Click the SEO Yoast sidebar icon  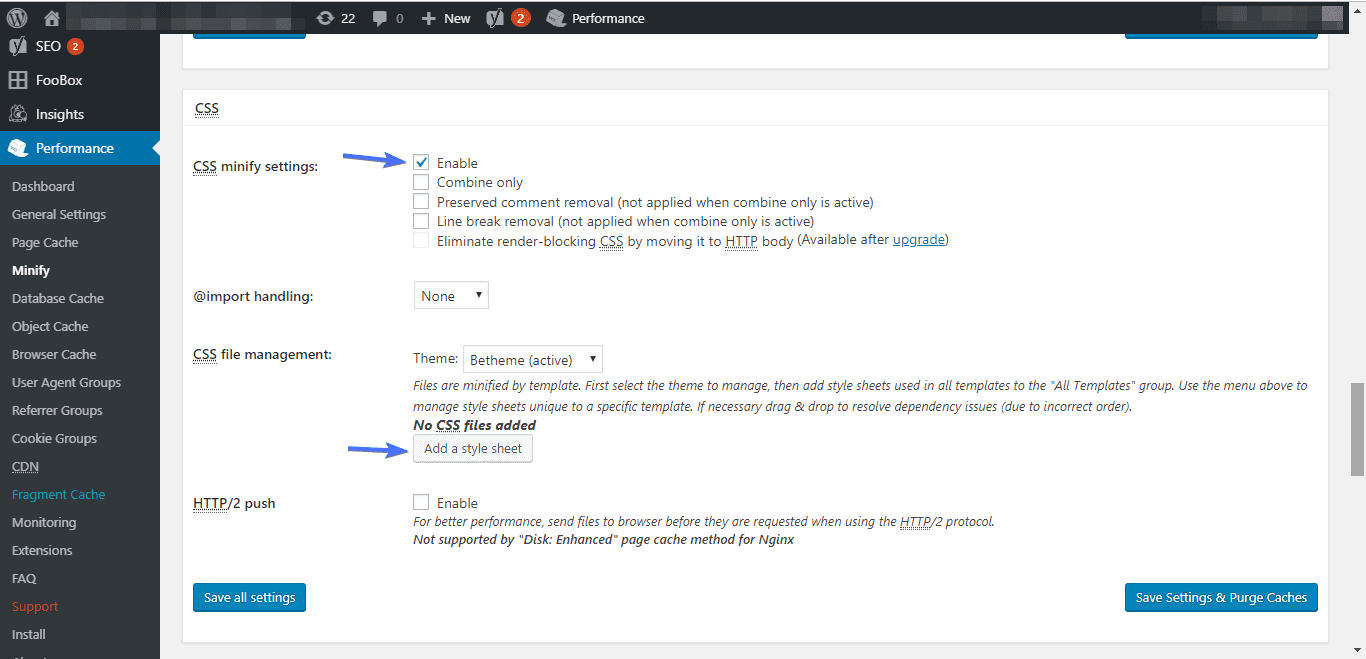[17, 46]
